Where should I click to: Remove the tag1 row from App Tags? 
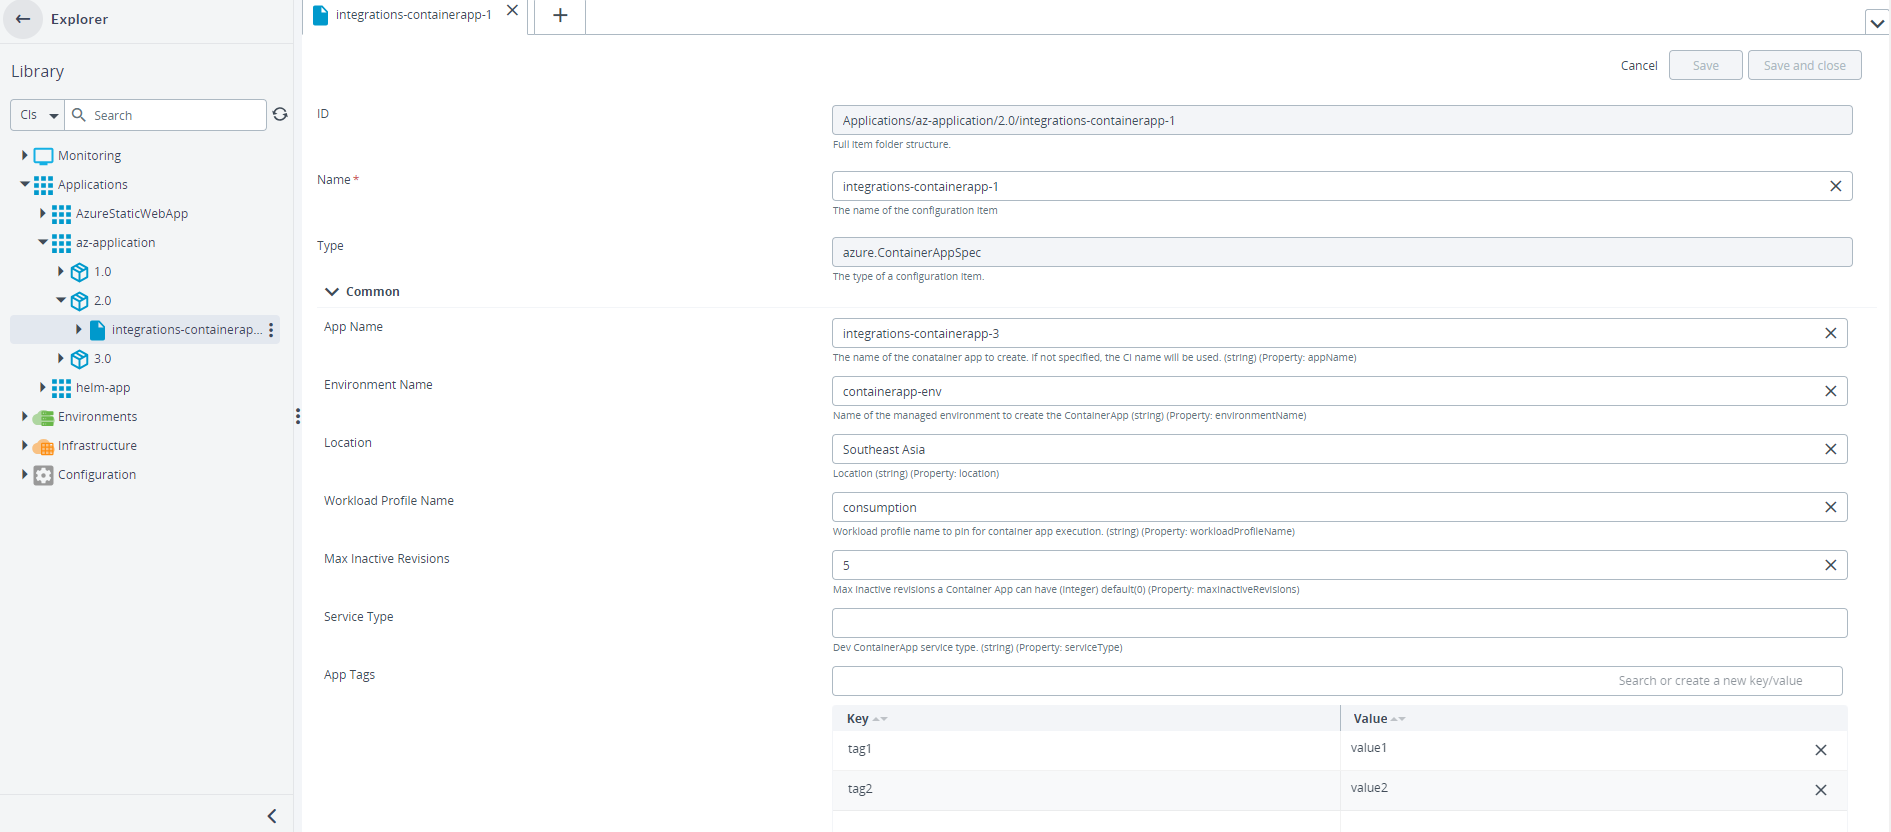click(x=1820, y=750)
